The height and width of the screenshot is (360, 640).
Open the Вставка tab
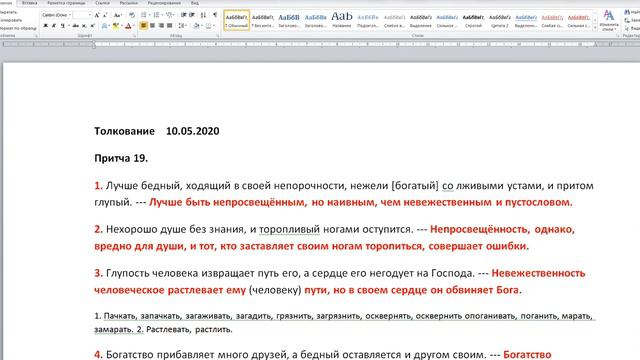coord(30,3)
